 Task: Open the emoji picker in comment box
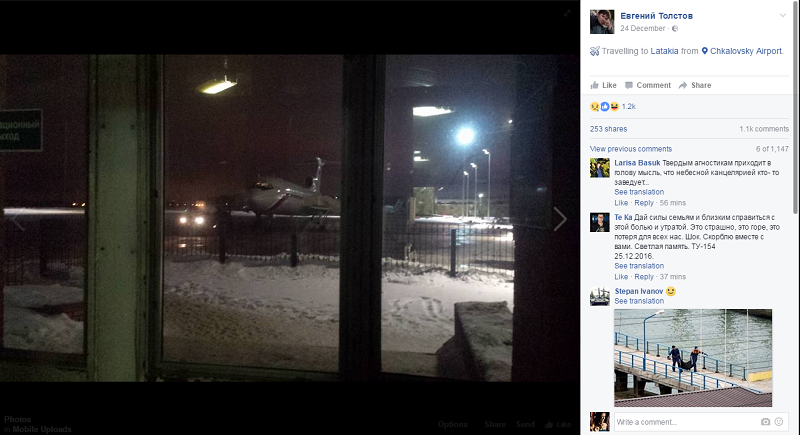click(779, 422)
